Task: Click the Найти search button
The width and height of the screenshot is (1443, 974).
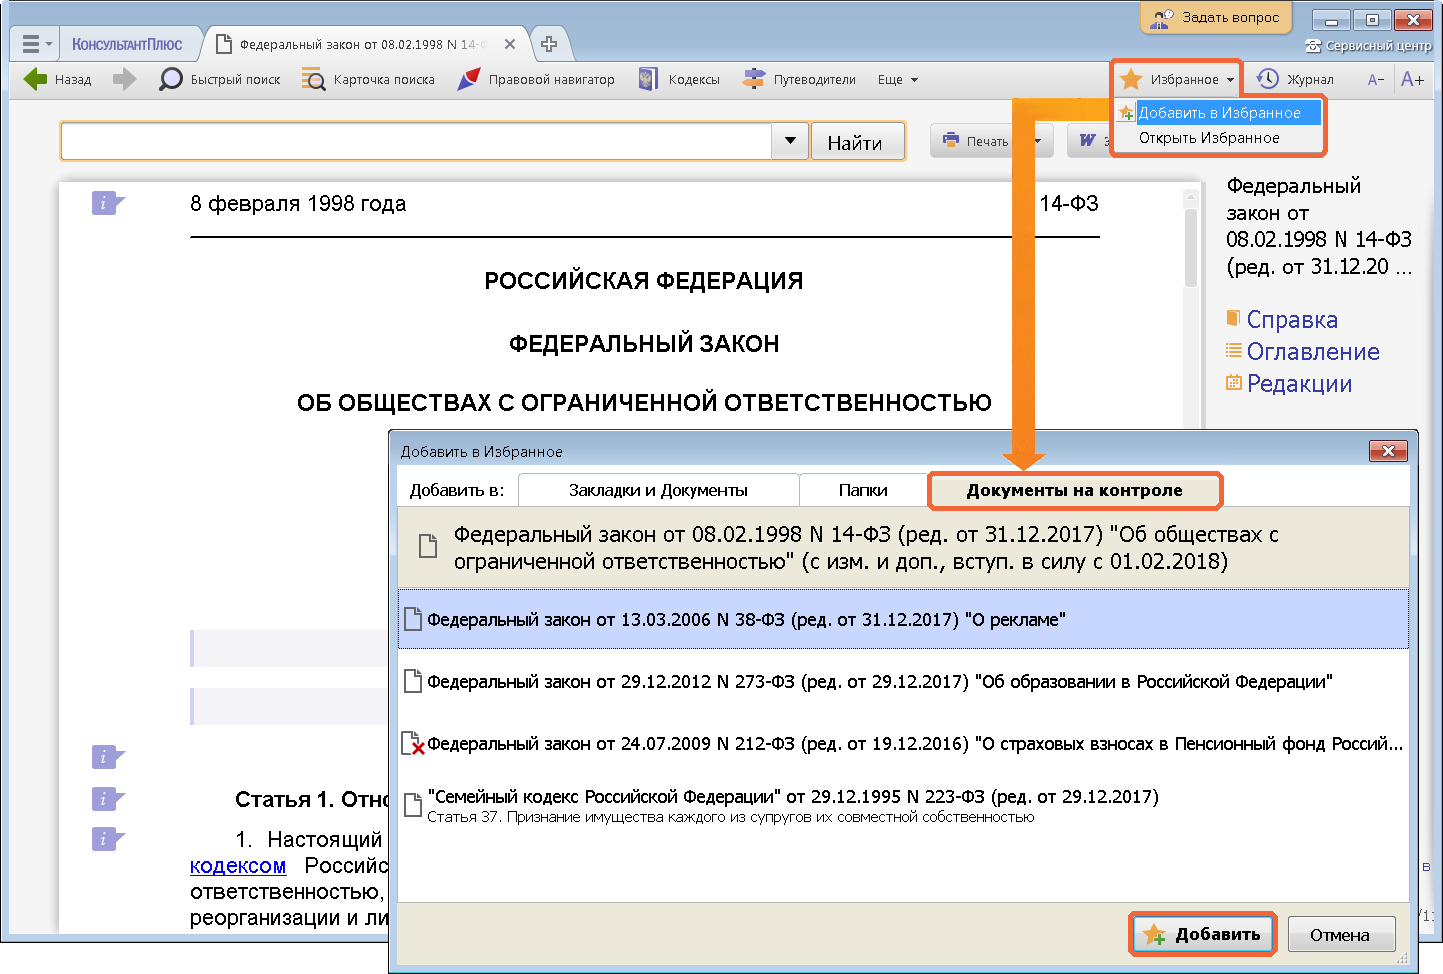Action: (857, 142)
